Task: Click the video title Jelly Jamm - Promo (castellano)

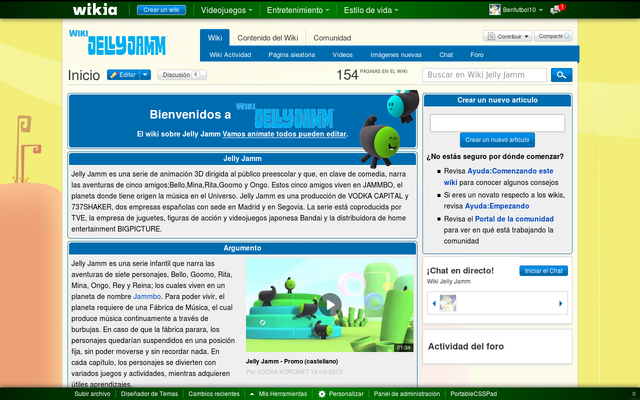Action: tap(292, 362)
